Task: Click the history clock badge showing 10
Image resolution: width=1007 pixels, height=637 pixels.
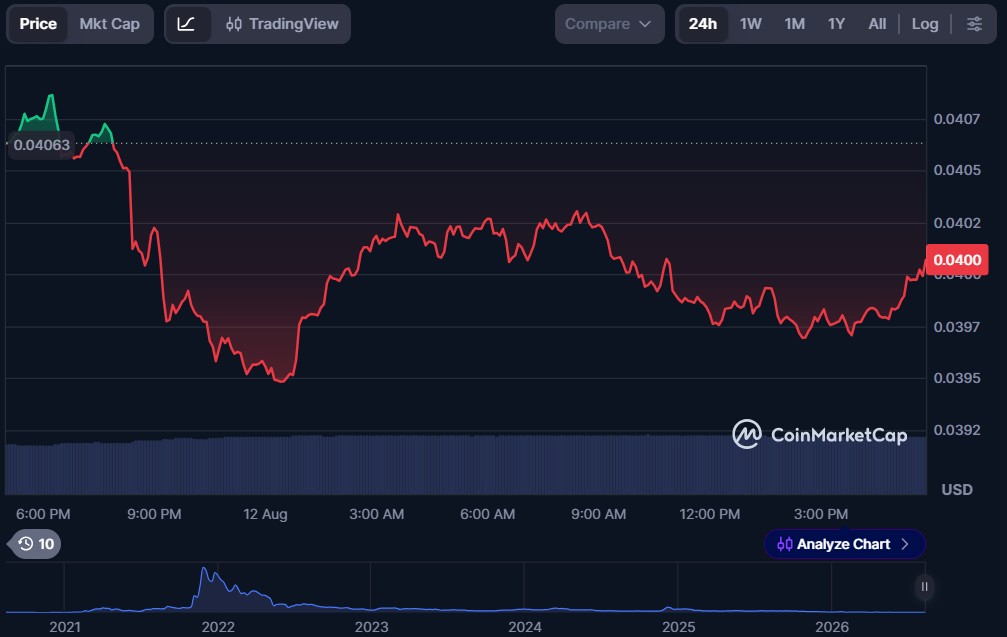Action: (x=36, y=544)
